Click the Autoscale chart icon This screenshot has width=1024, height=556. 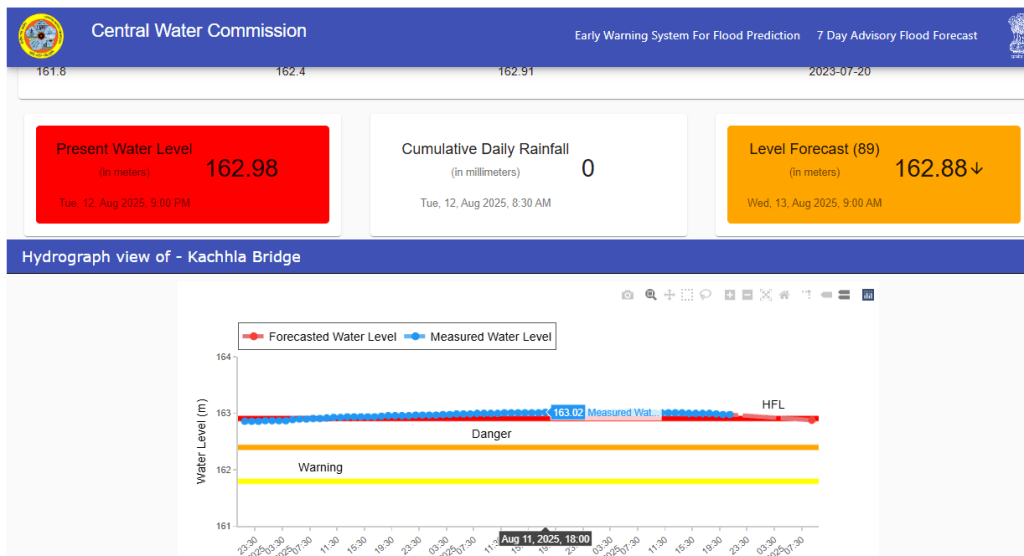pyautogui.click(x=766, y=295)
